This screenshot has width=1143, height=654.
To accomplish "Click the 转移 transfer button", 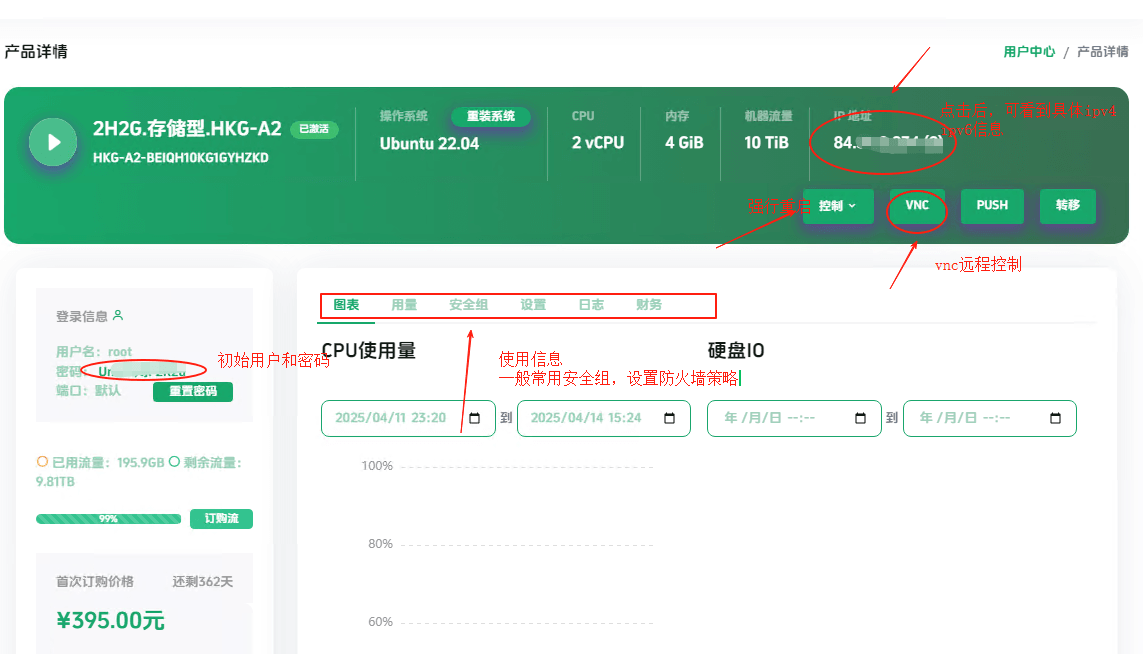I will click(x=1067, y=206).
